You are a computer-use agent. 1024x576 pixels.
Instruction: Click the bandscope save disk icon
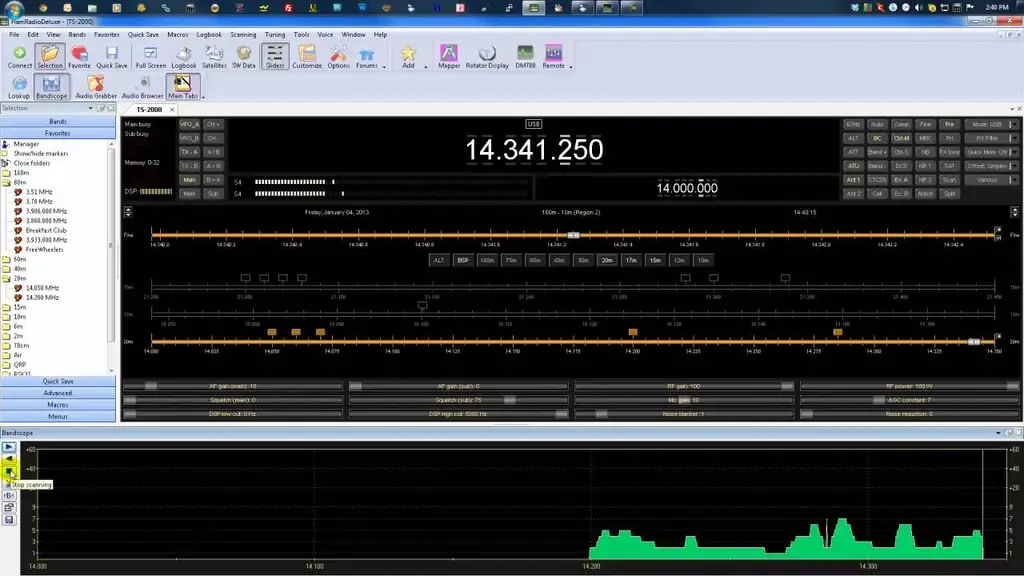click(9, 520)
